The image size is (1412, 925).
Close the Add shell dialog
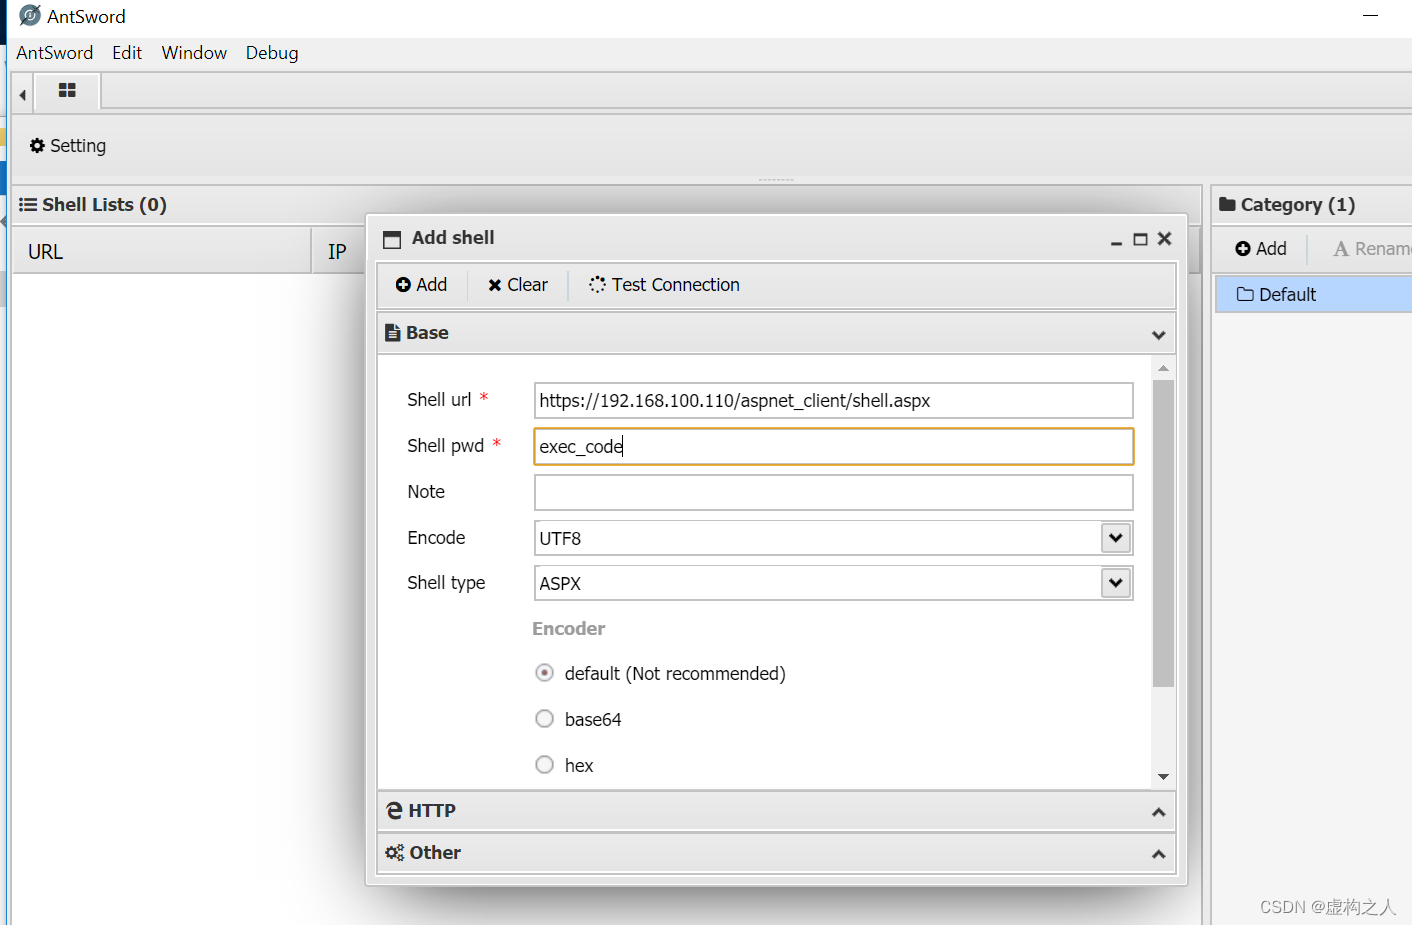pyautogui.click(x=1164, y=239)
